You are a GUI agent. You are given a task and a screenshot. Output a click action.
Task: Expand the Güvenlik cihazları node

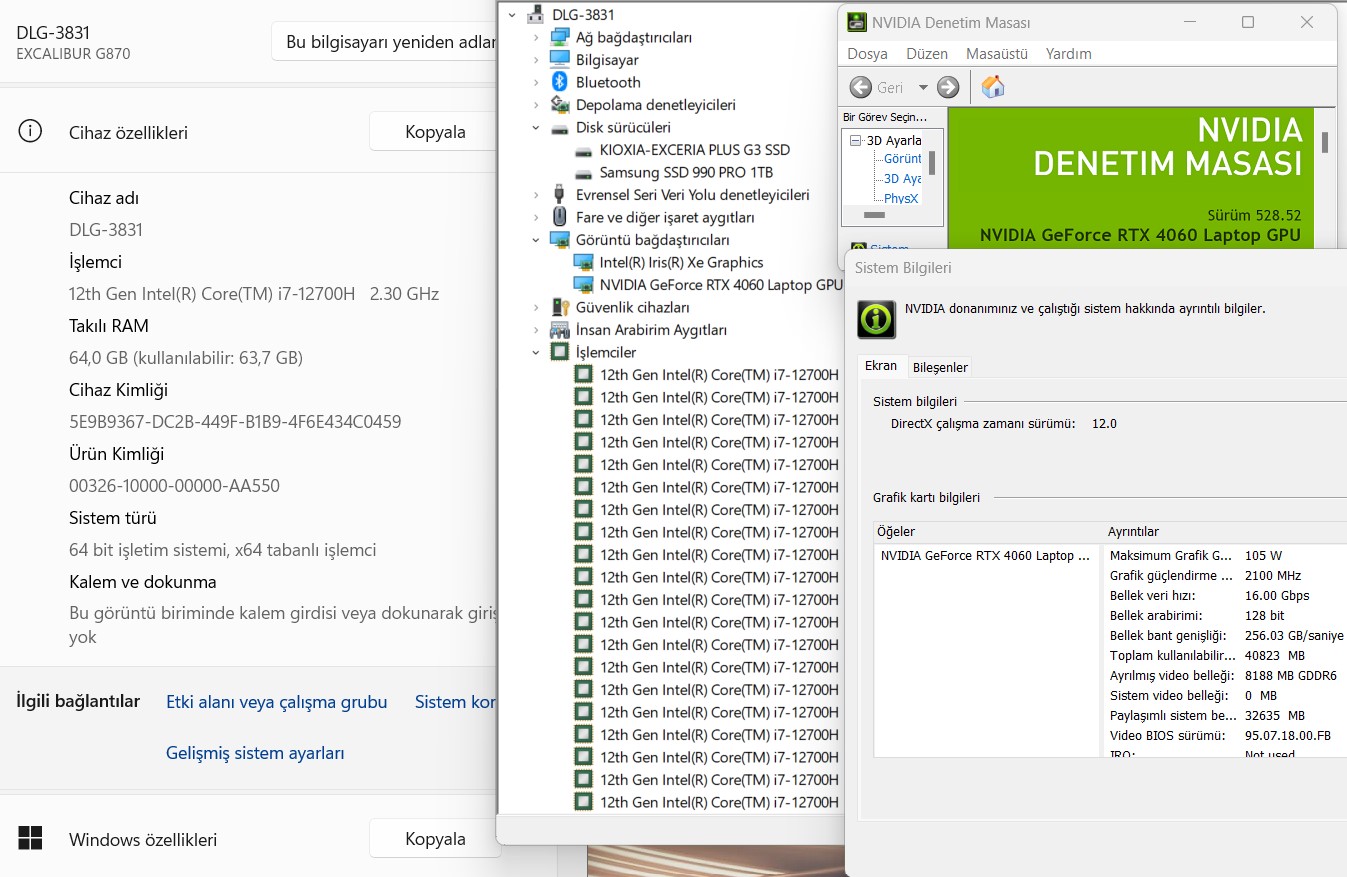tap(536, 307)
